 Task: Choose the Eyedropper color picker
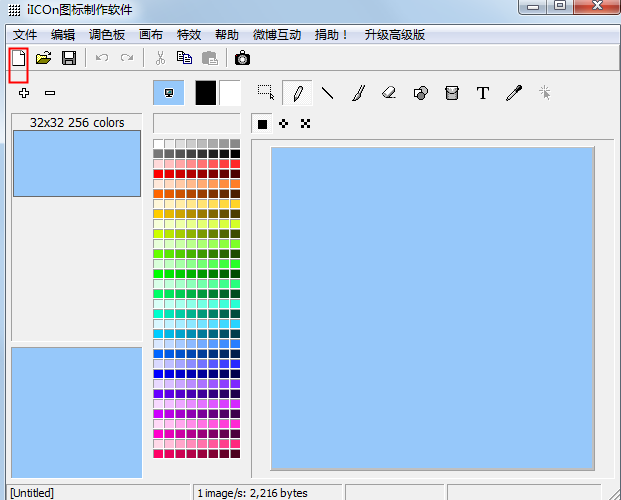click(x=513, y=93)
